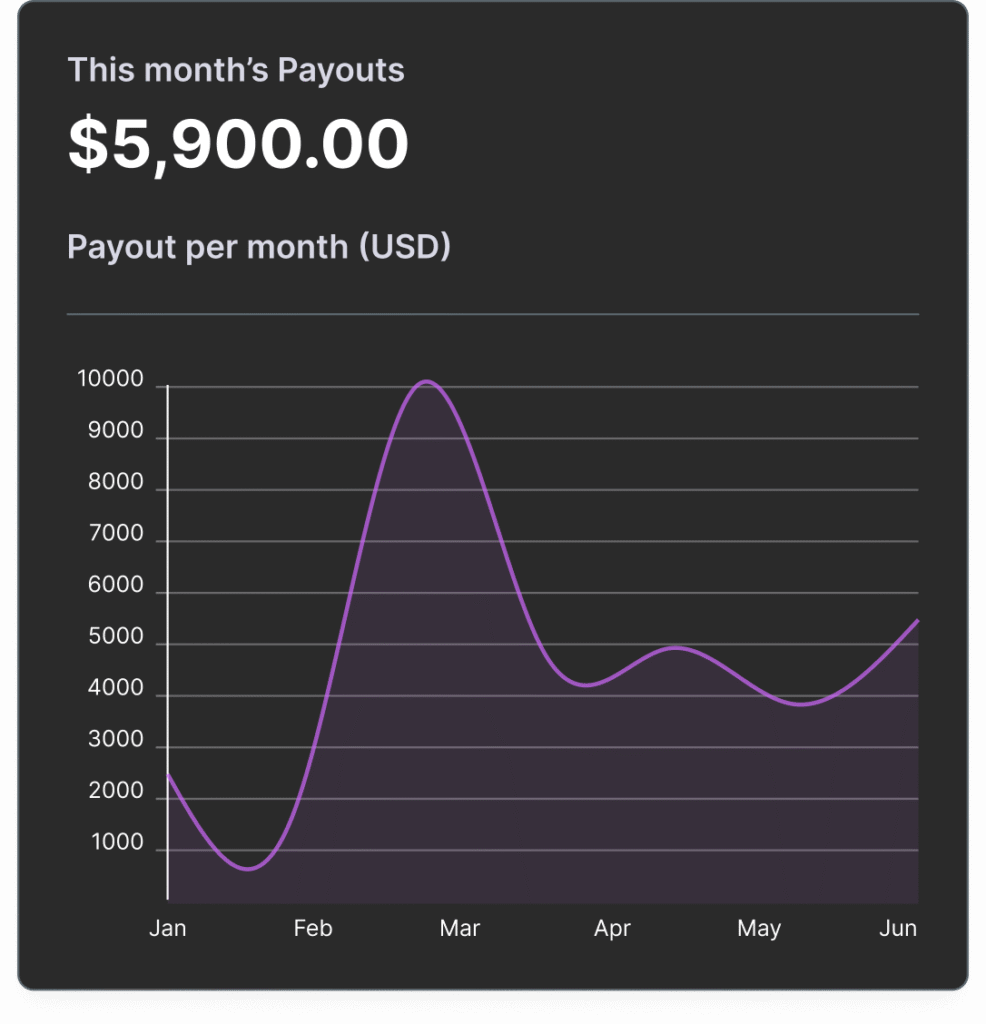The image size is (986, 1024).
Task: Click the lowest dip of the payout curve
Action: 248,869
